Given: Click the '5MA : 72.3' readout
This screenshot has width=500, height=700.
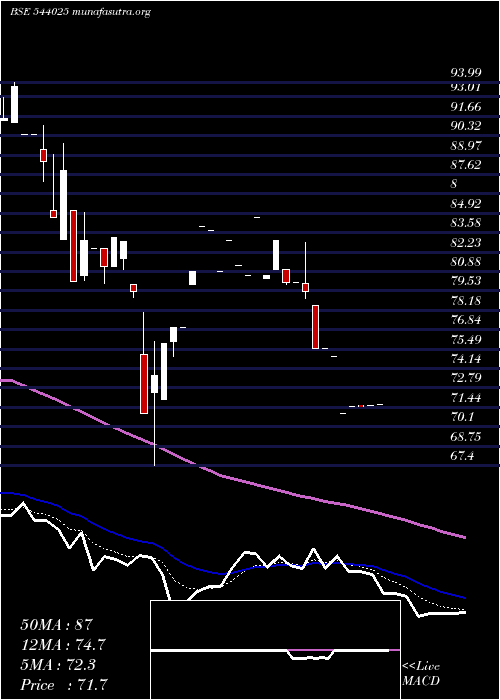Looking at the screenshot, I should click(58, 665).
